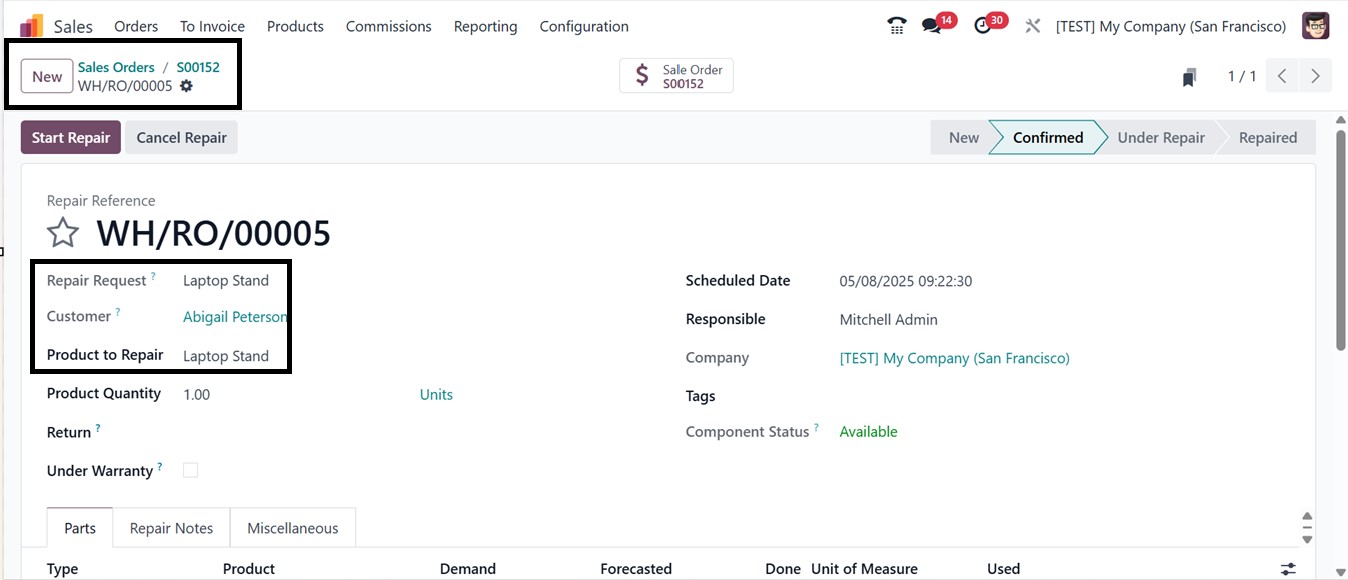
Task: Open Mitchell Admin user avatar menu
Action: [1315, 26]
